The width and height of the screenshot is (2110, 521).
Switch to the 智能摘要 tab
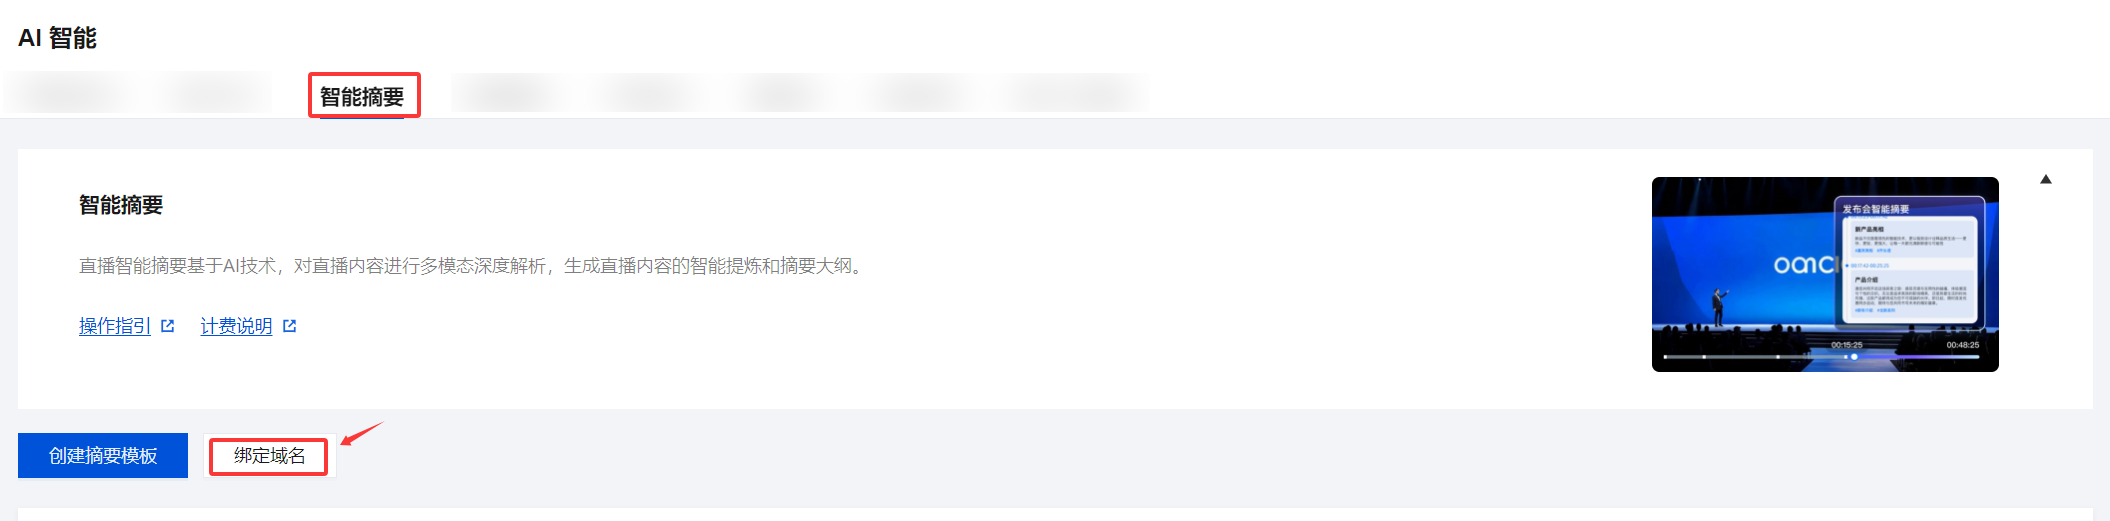[362, 97]
